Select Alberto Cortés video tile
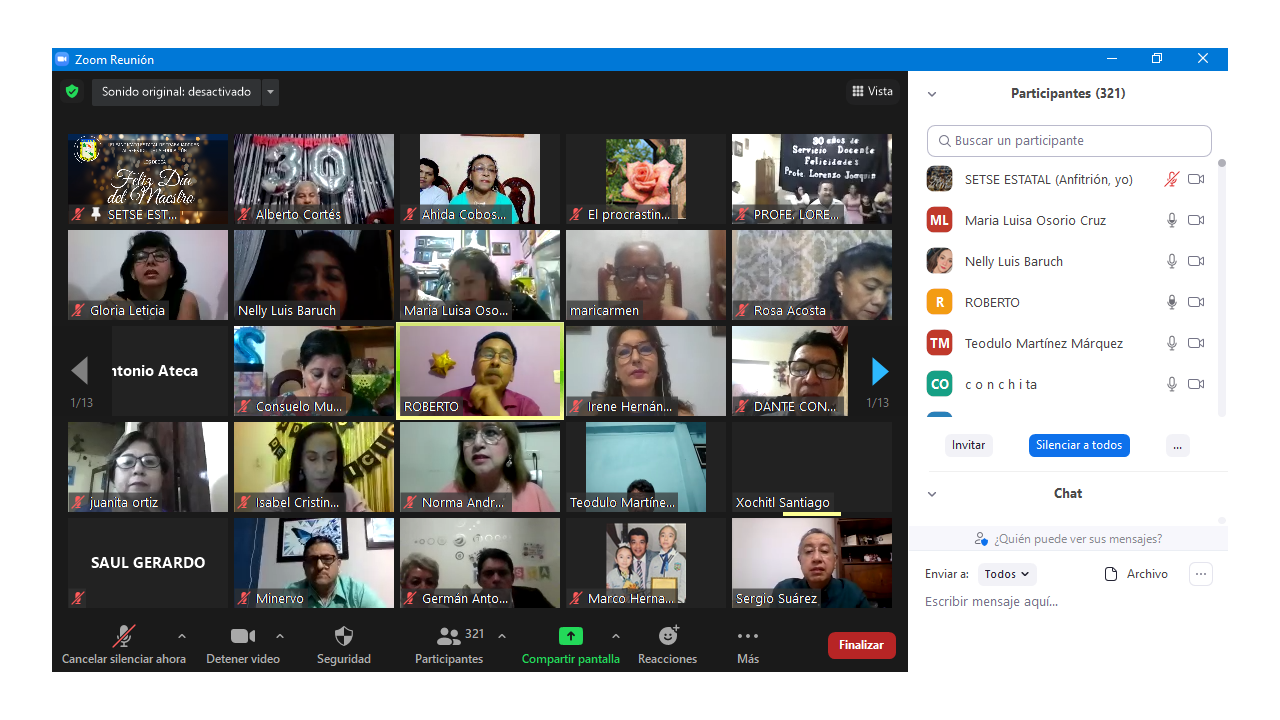 pos(314,179)
